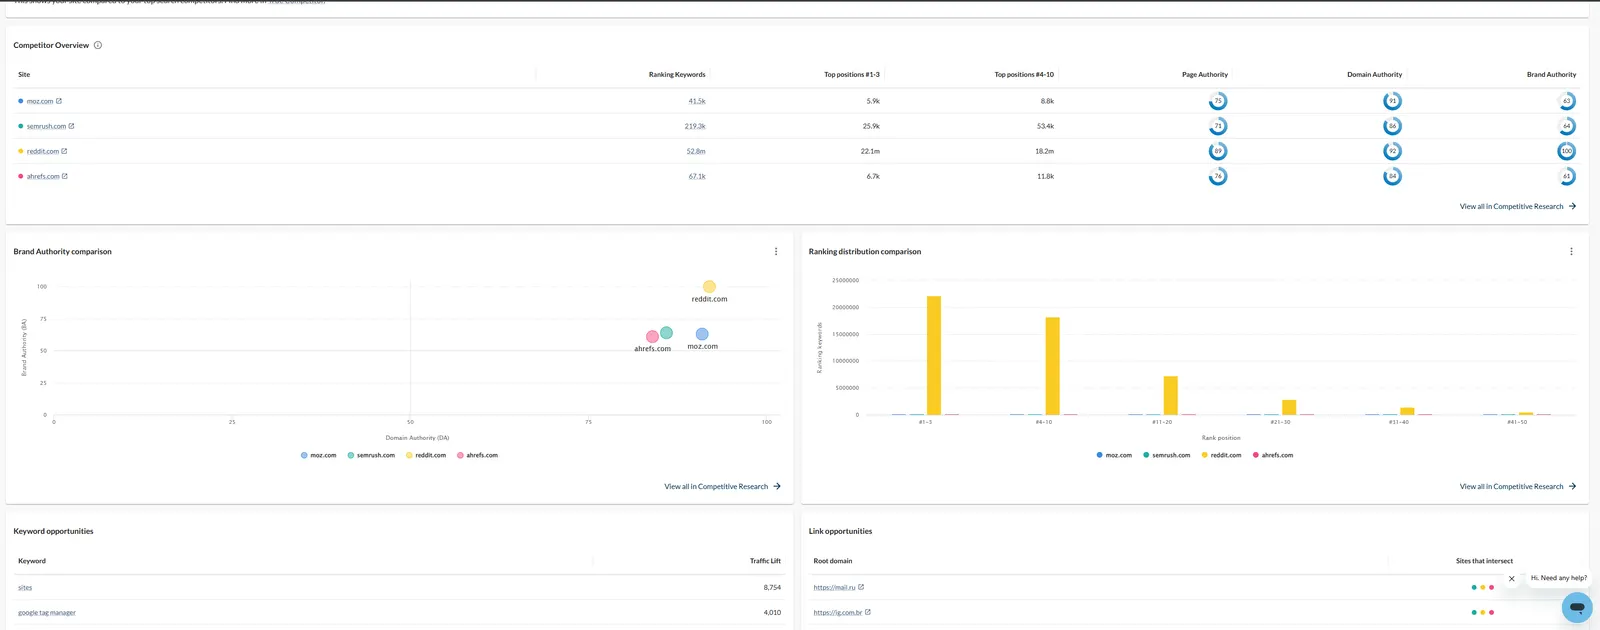Click the yellow #1-3 bar in ranking chart
This screenshot has height=630, width=1600.
[x=934, y=355]
